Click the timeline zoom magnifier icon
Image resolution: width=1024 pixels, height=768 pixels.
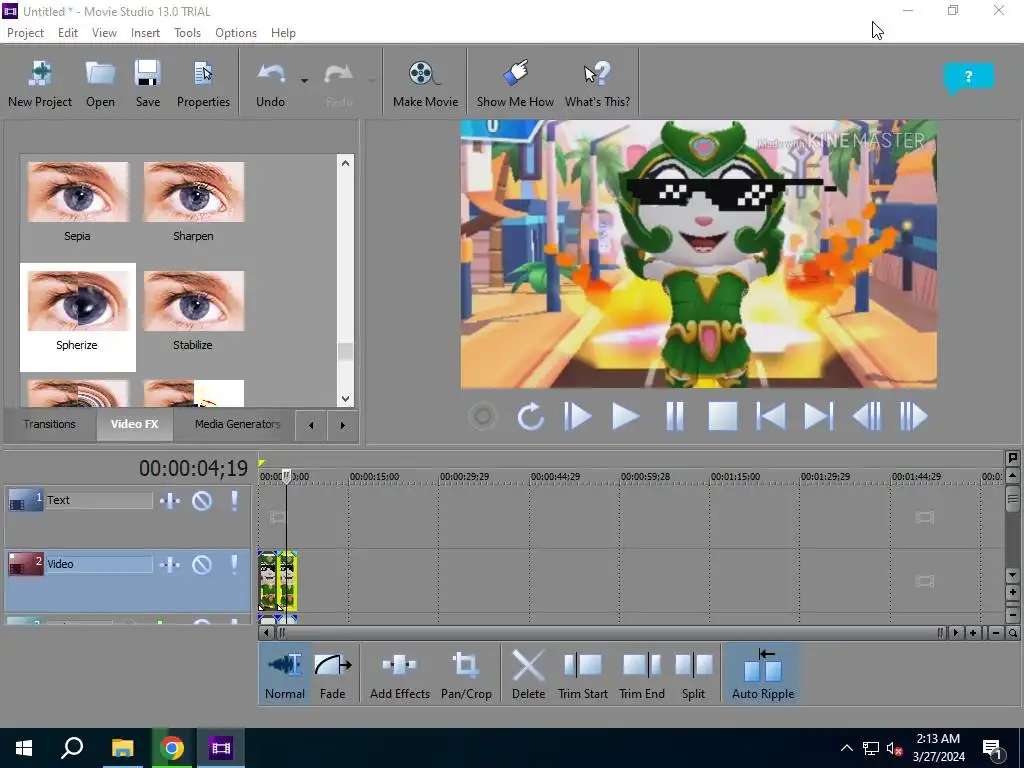coord(1012,633)
